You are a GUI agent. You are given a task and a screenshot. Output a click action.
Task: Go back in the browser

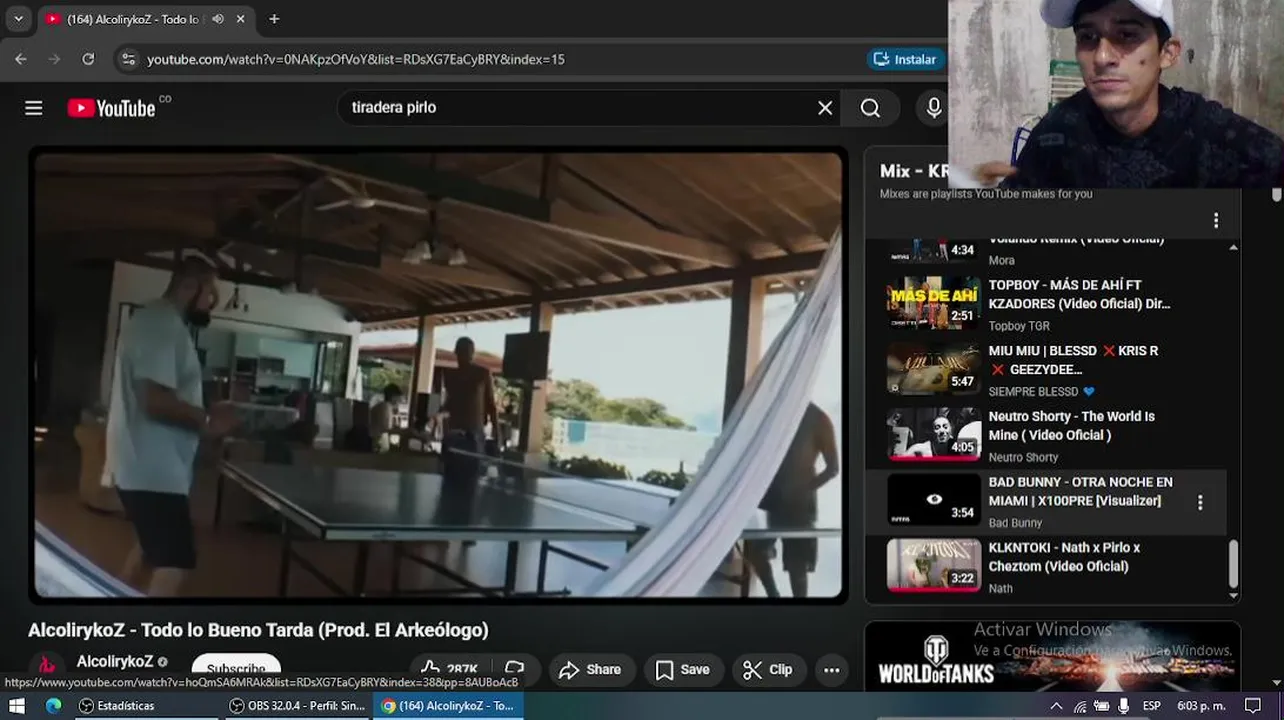(21, 59)
